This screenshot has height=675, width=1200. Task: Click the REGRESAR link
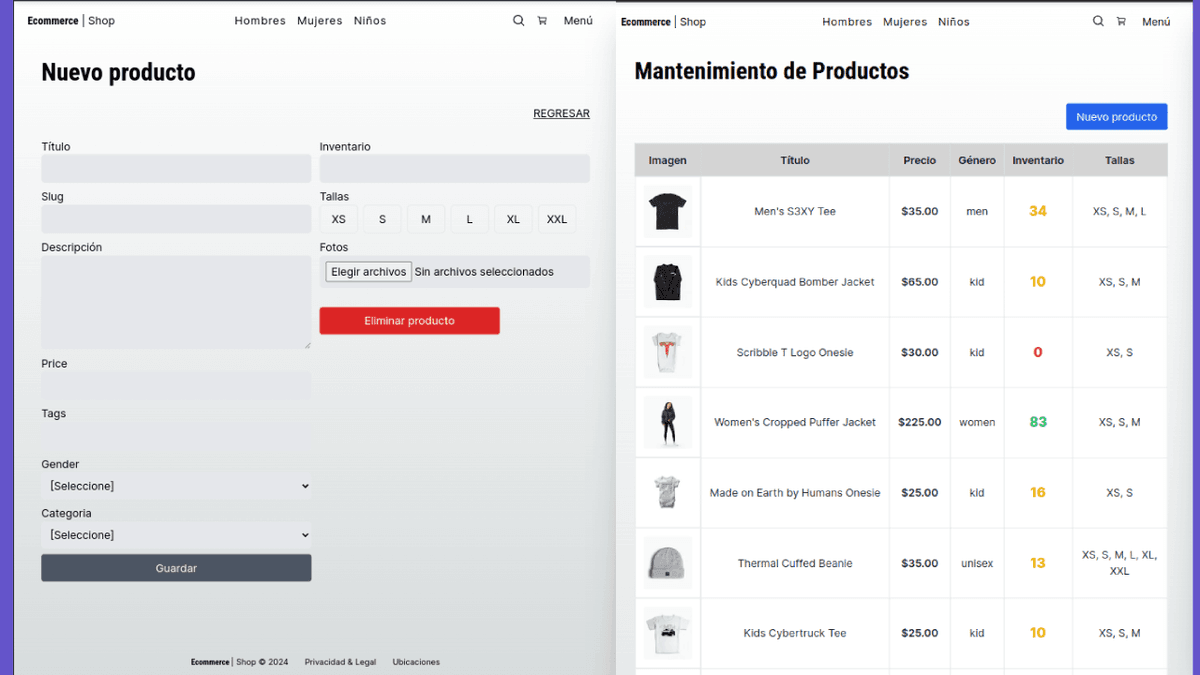561,114
